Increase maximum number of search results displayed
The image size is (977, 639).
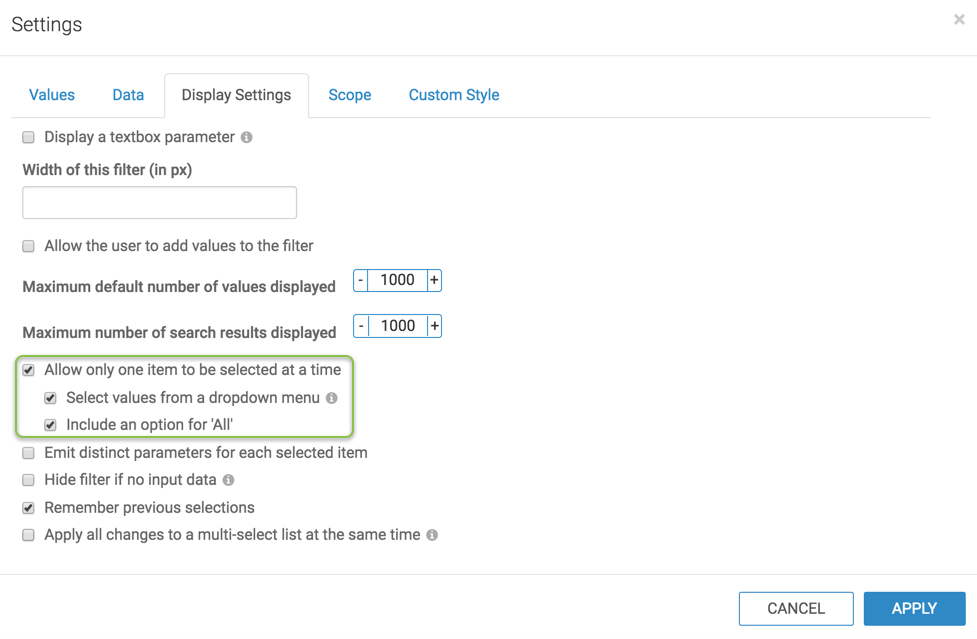(434, 326)
